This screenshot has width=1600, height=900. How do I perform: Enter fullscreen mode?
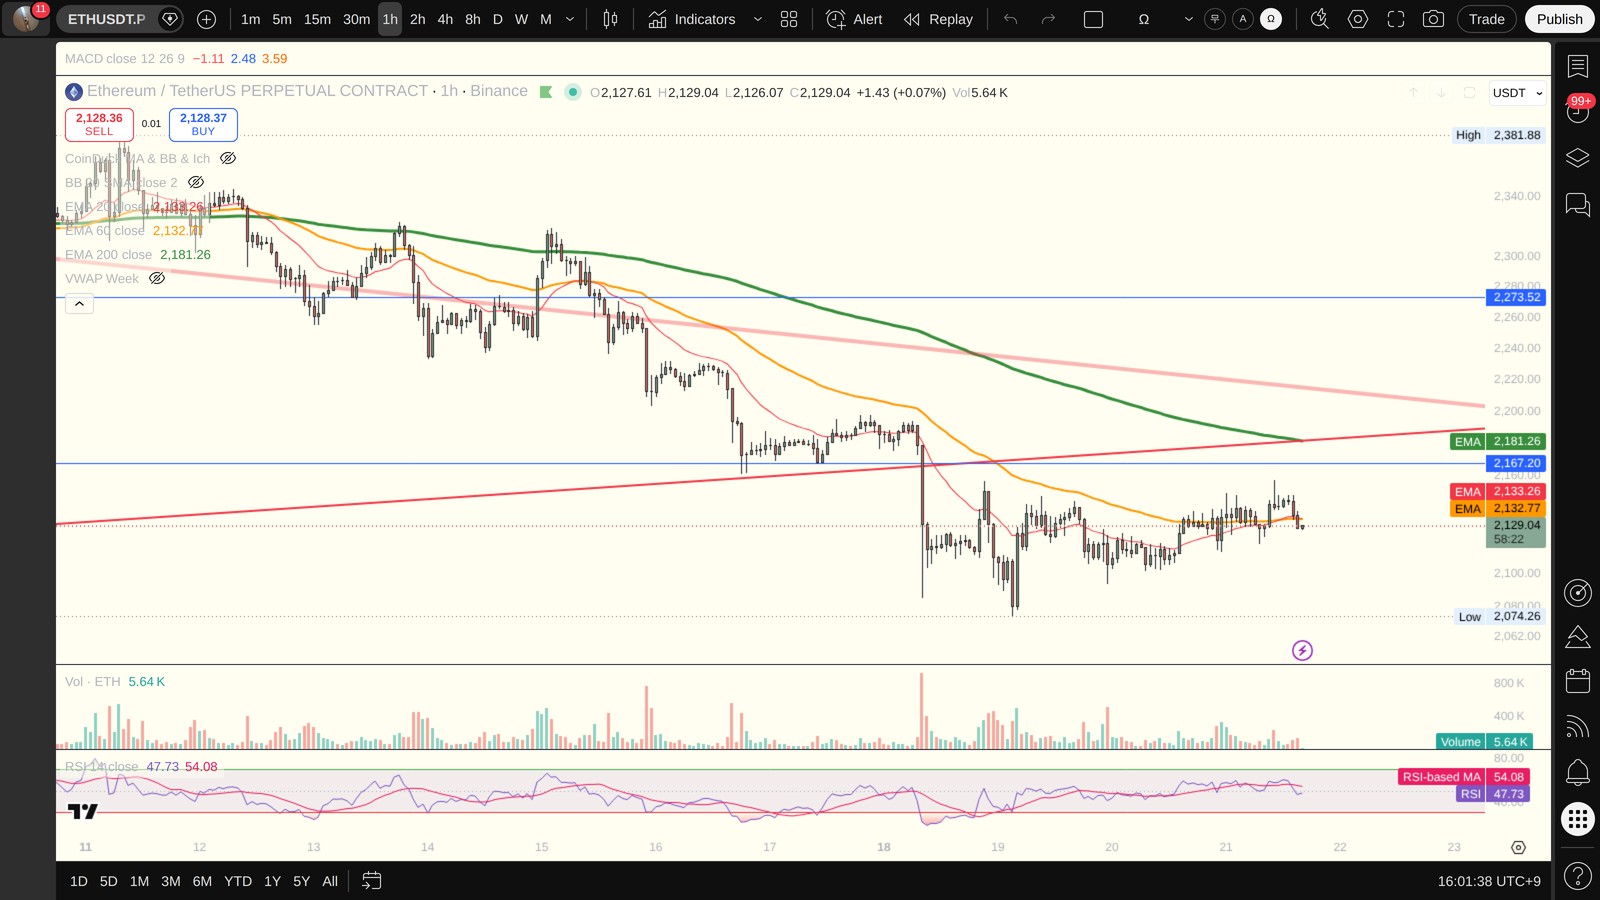(x=1396, y=19)
